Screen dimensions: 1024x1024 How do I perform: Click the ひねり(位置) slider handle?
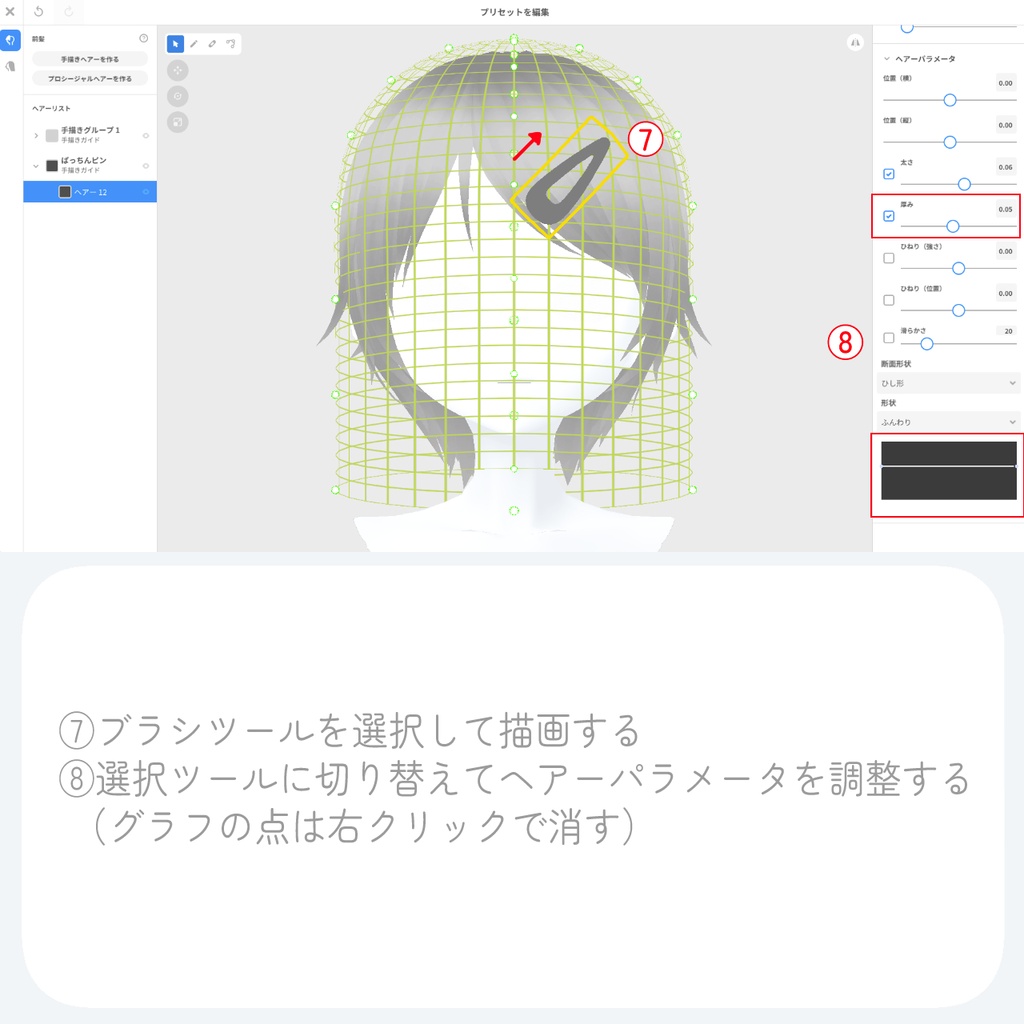pos(959,310)
